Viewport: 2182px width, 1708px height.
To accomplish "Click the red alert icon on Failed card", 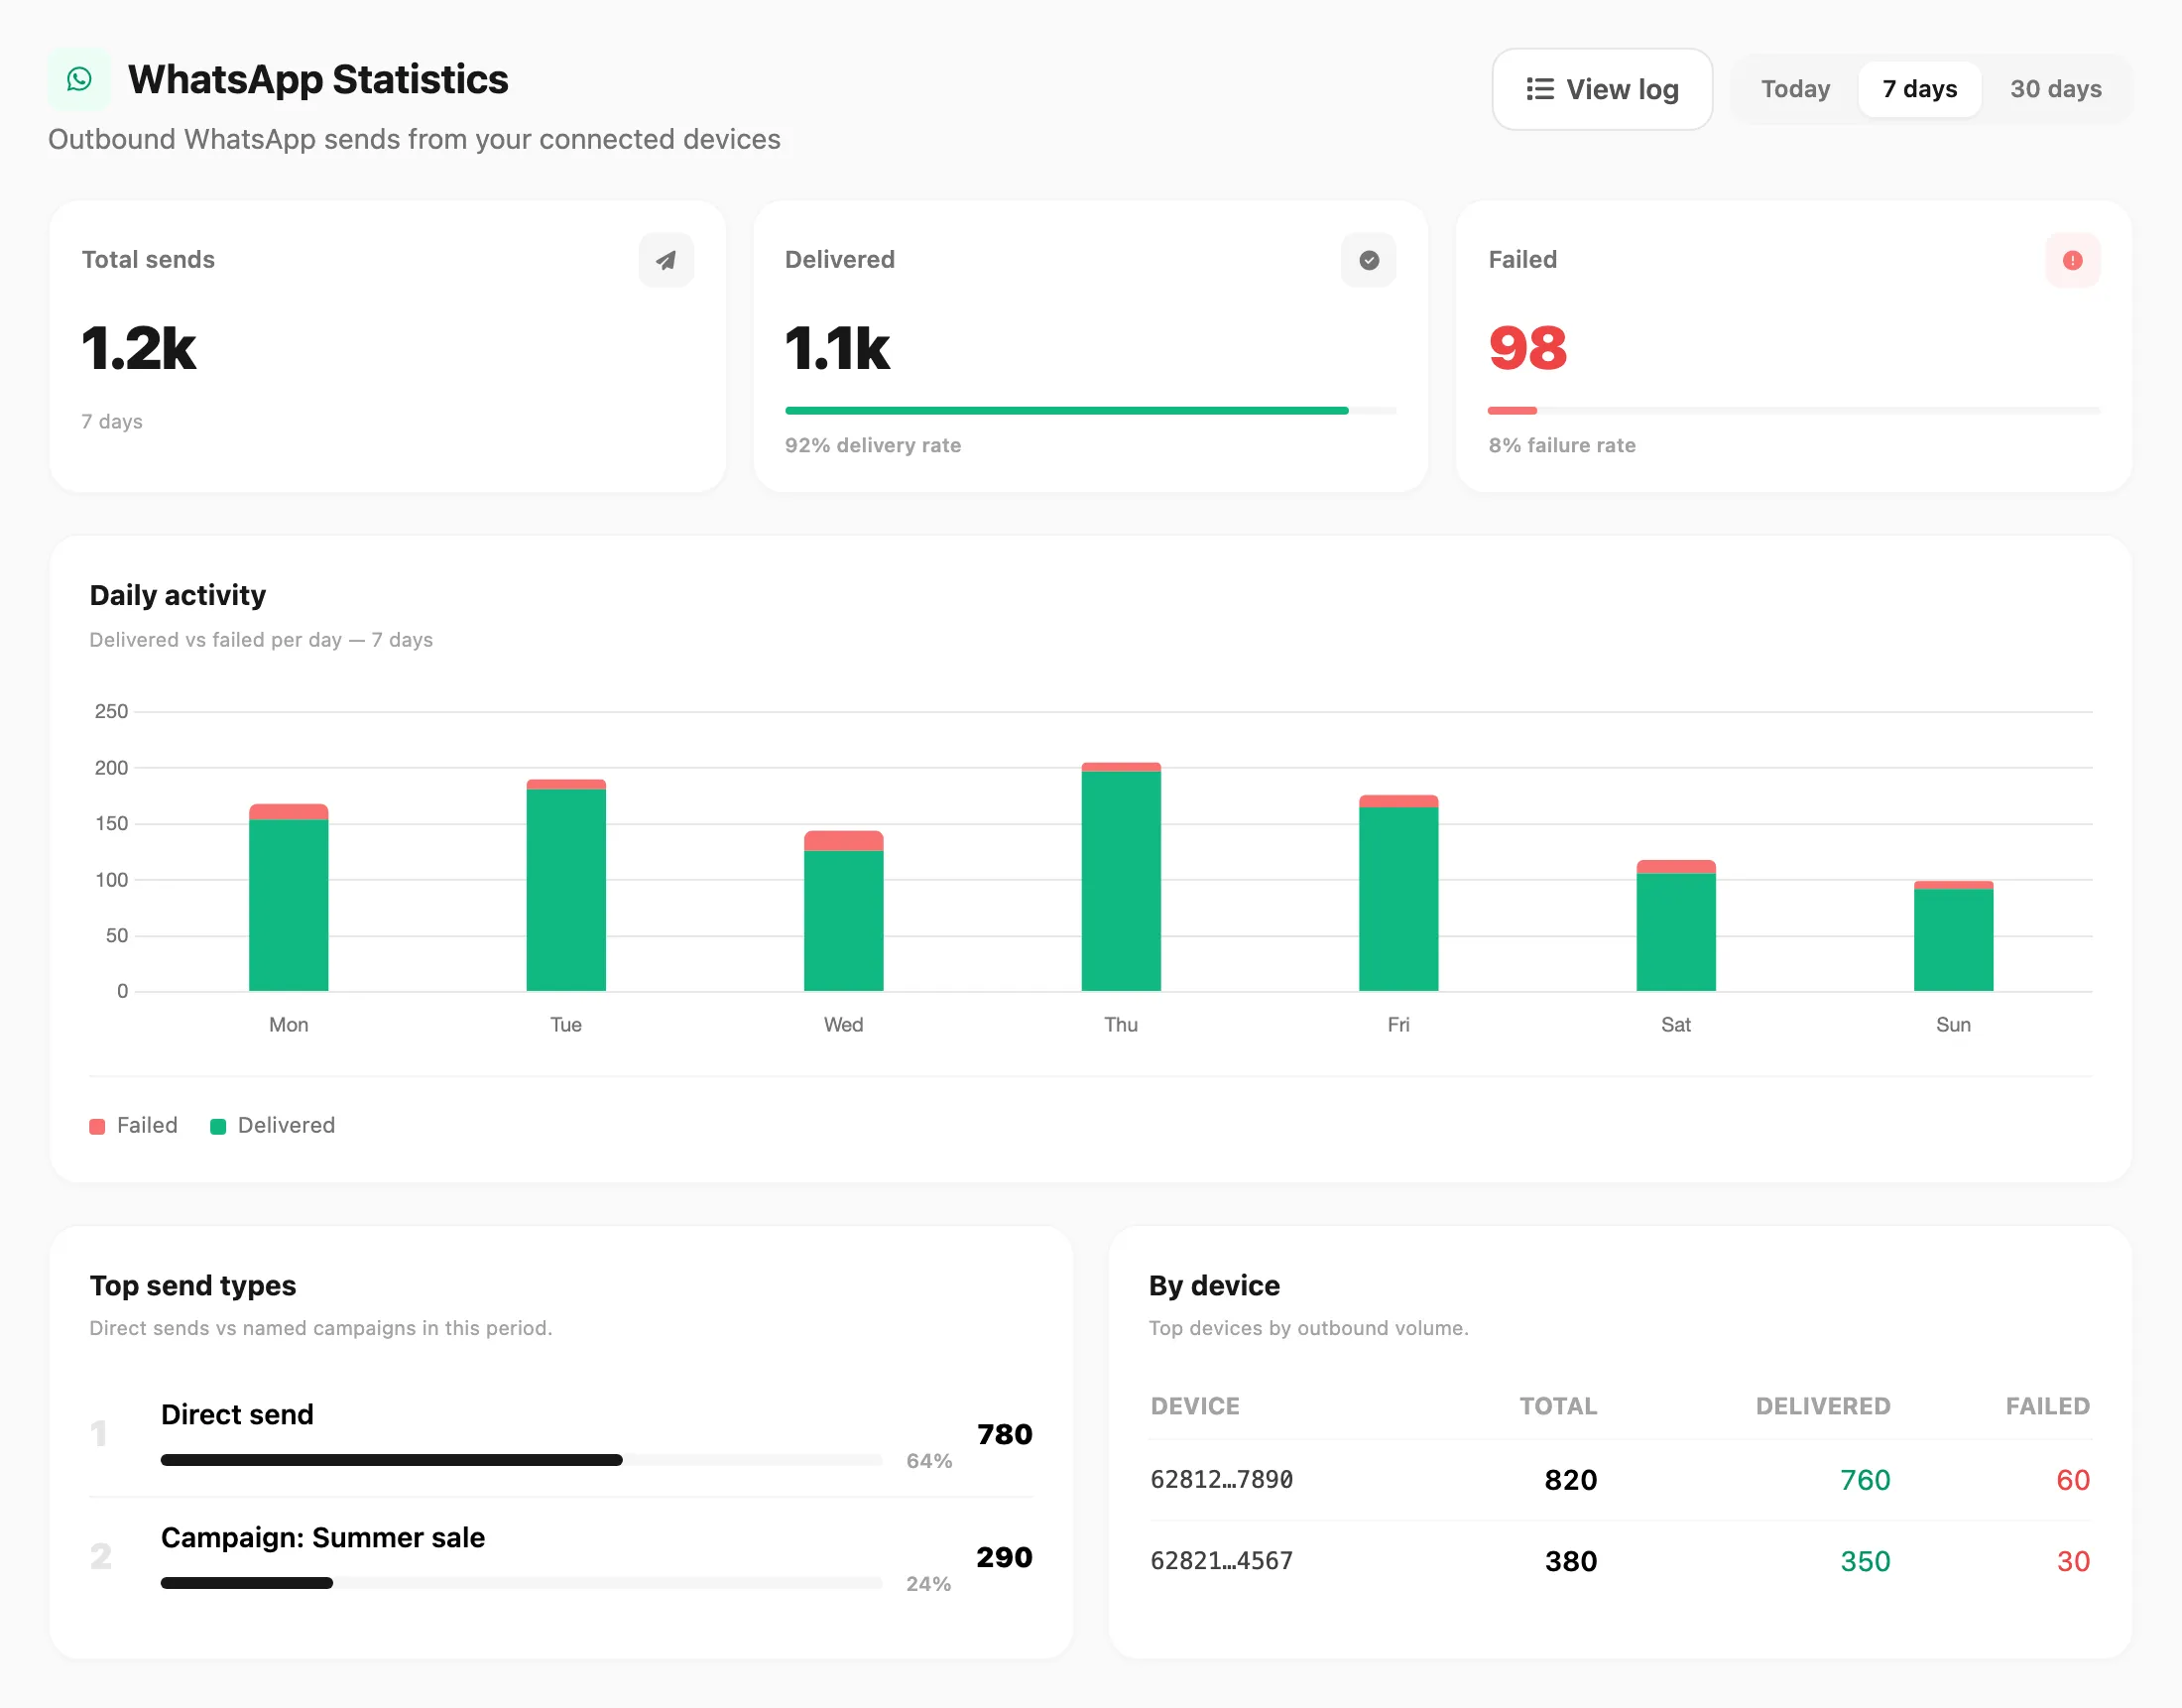I will (2072, 260).
